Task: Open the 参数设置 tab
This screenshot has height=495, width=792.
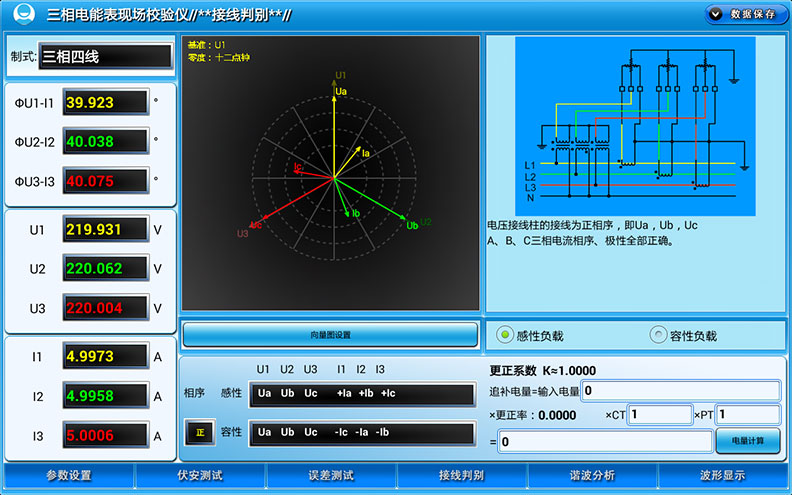Action: (69, 475)
